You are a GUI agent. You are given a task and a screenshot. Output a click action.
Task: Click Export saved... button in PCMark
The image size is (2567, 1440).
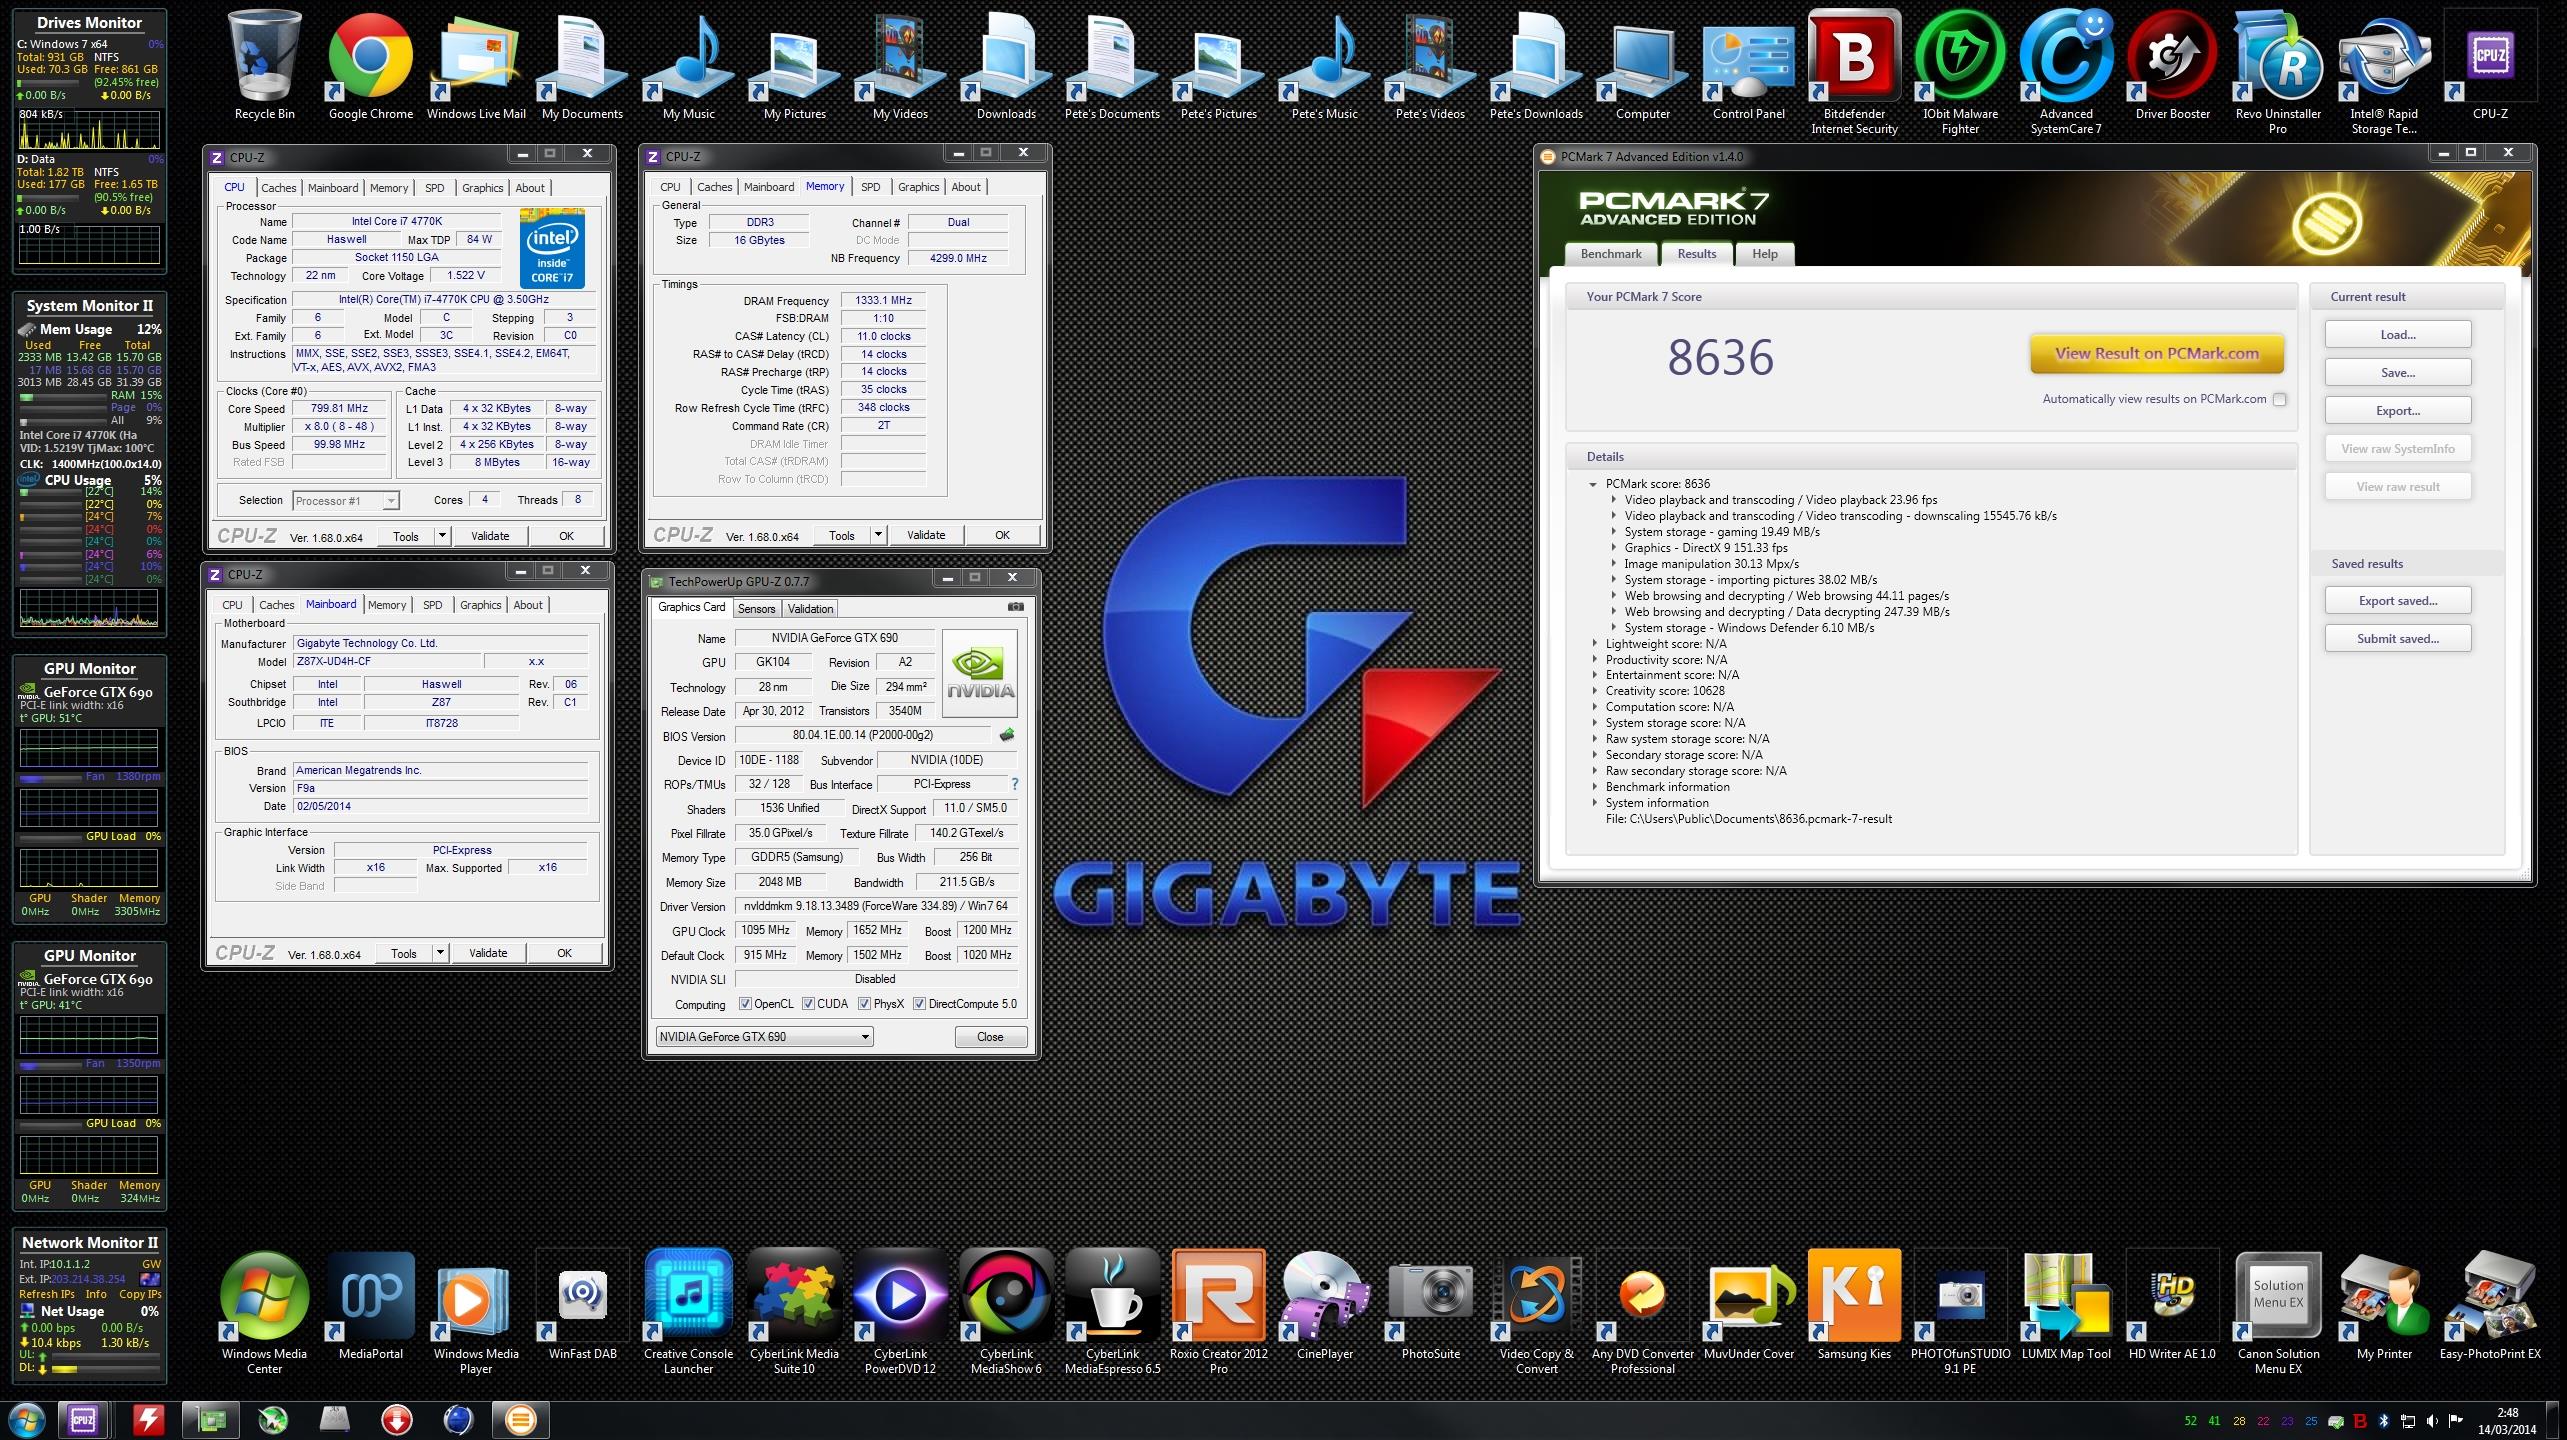[x=2397, y=600]
